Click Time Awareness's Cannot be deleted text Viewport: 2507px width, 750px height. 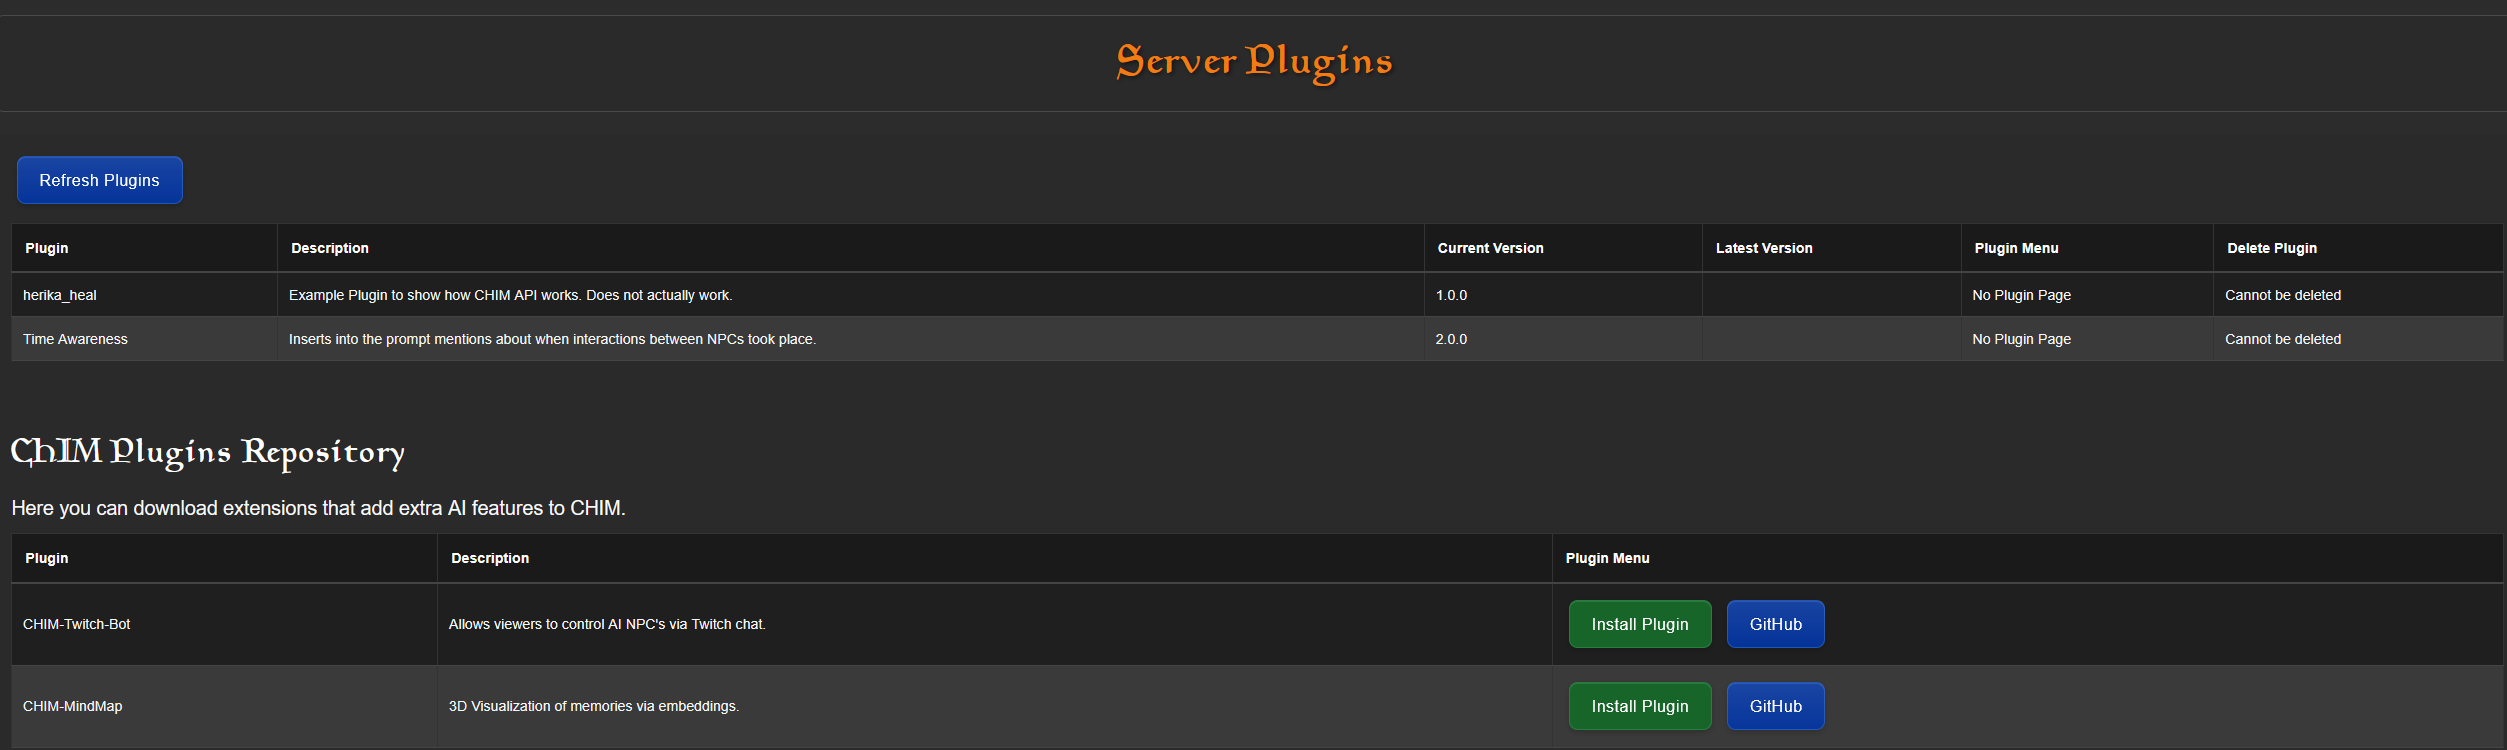2282,339
